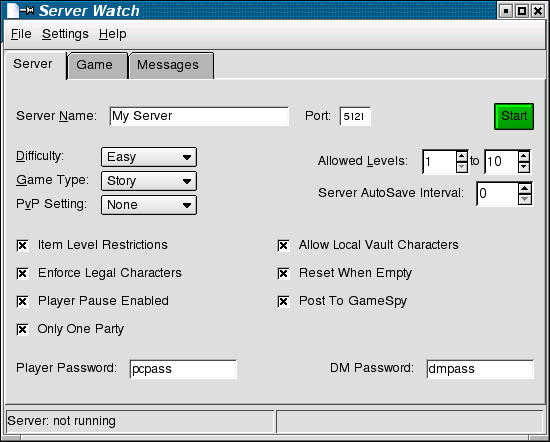Disable Player Pause Enabled checkbox
550x442 pixels.
pos(22,301)
